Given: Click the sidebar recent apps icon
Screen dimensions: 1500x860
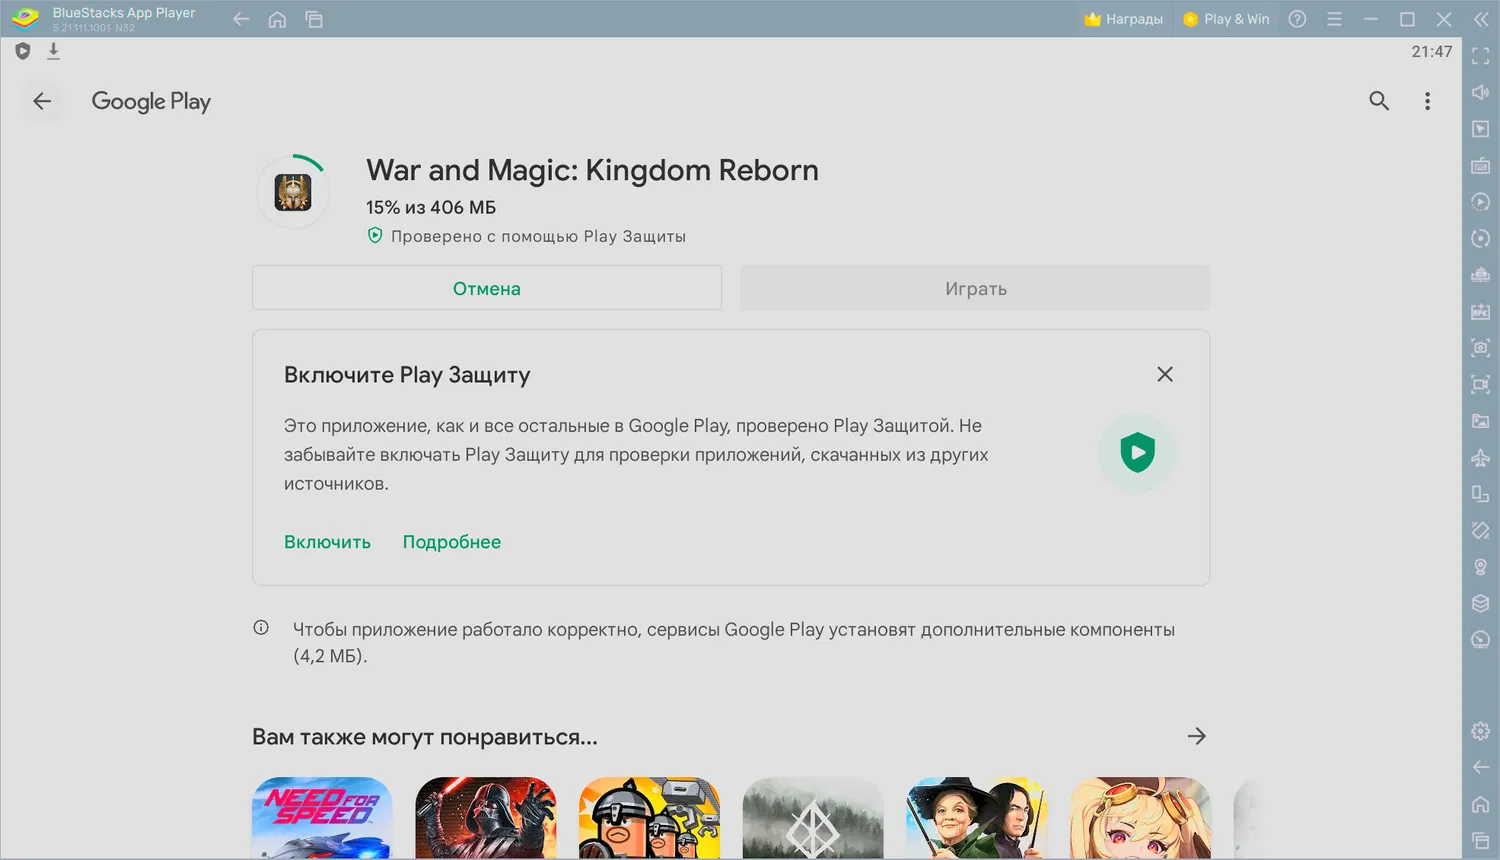Looking at the screenshot, I should click(x=1481, y=840).
